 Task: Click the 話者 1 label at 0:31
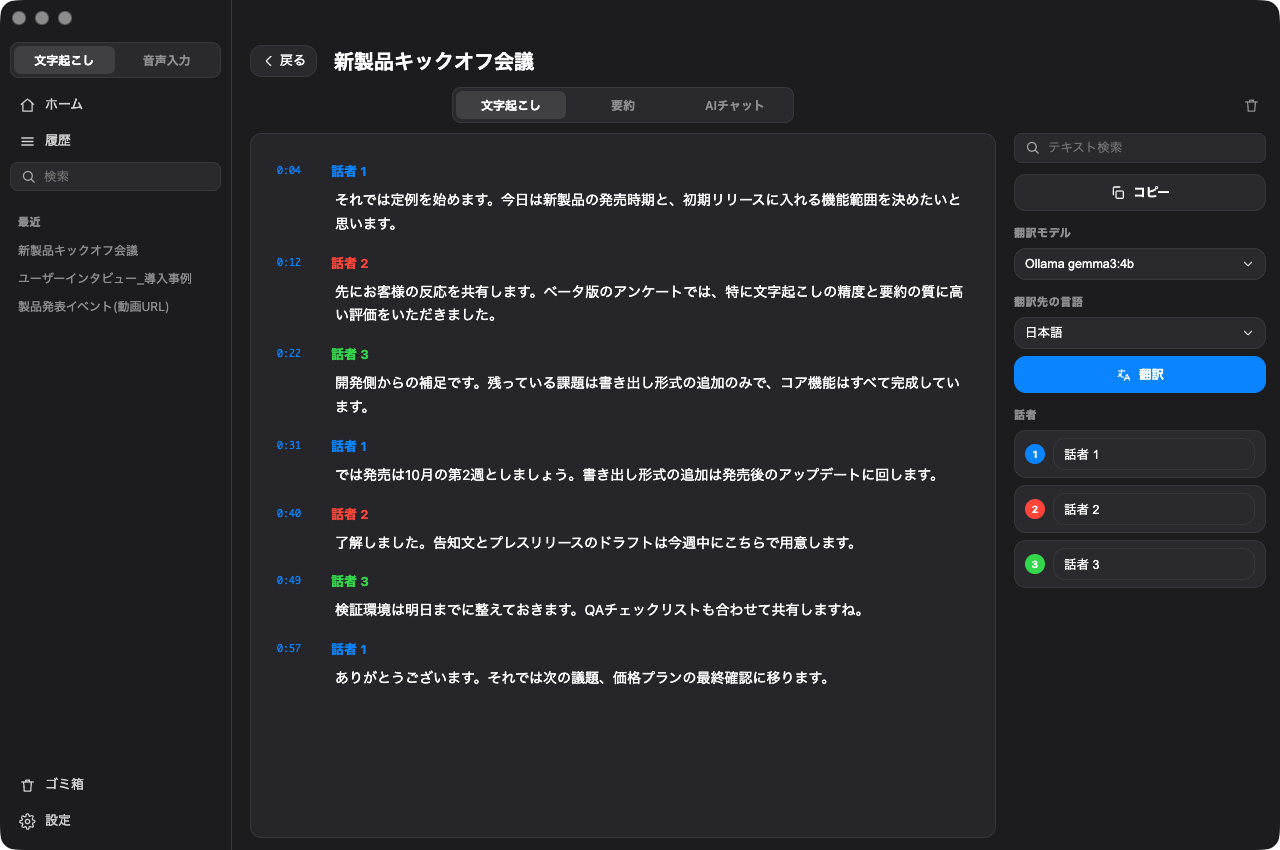tap(349, 446)
